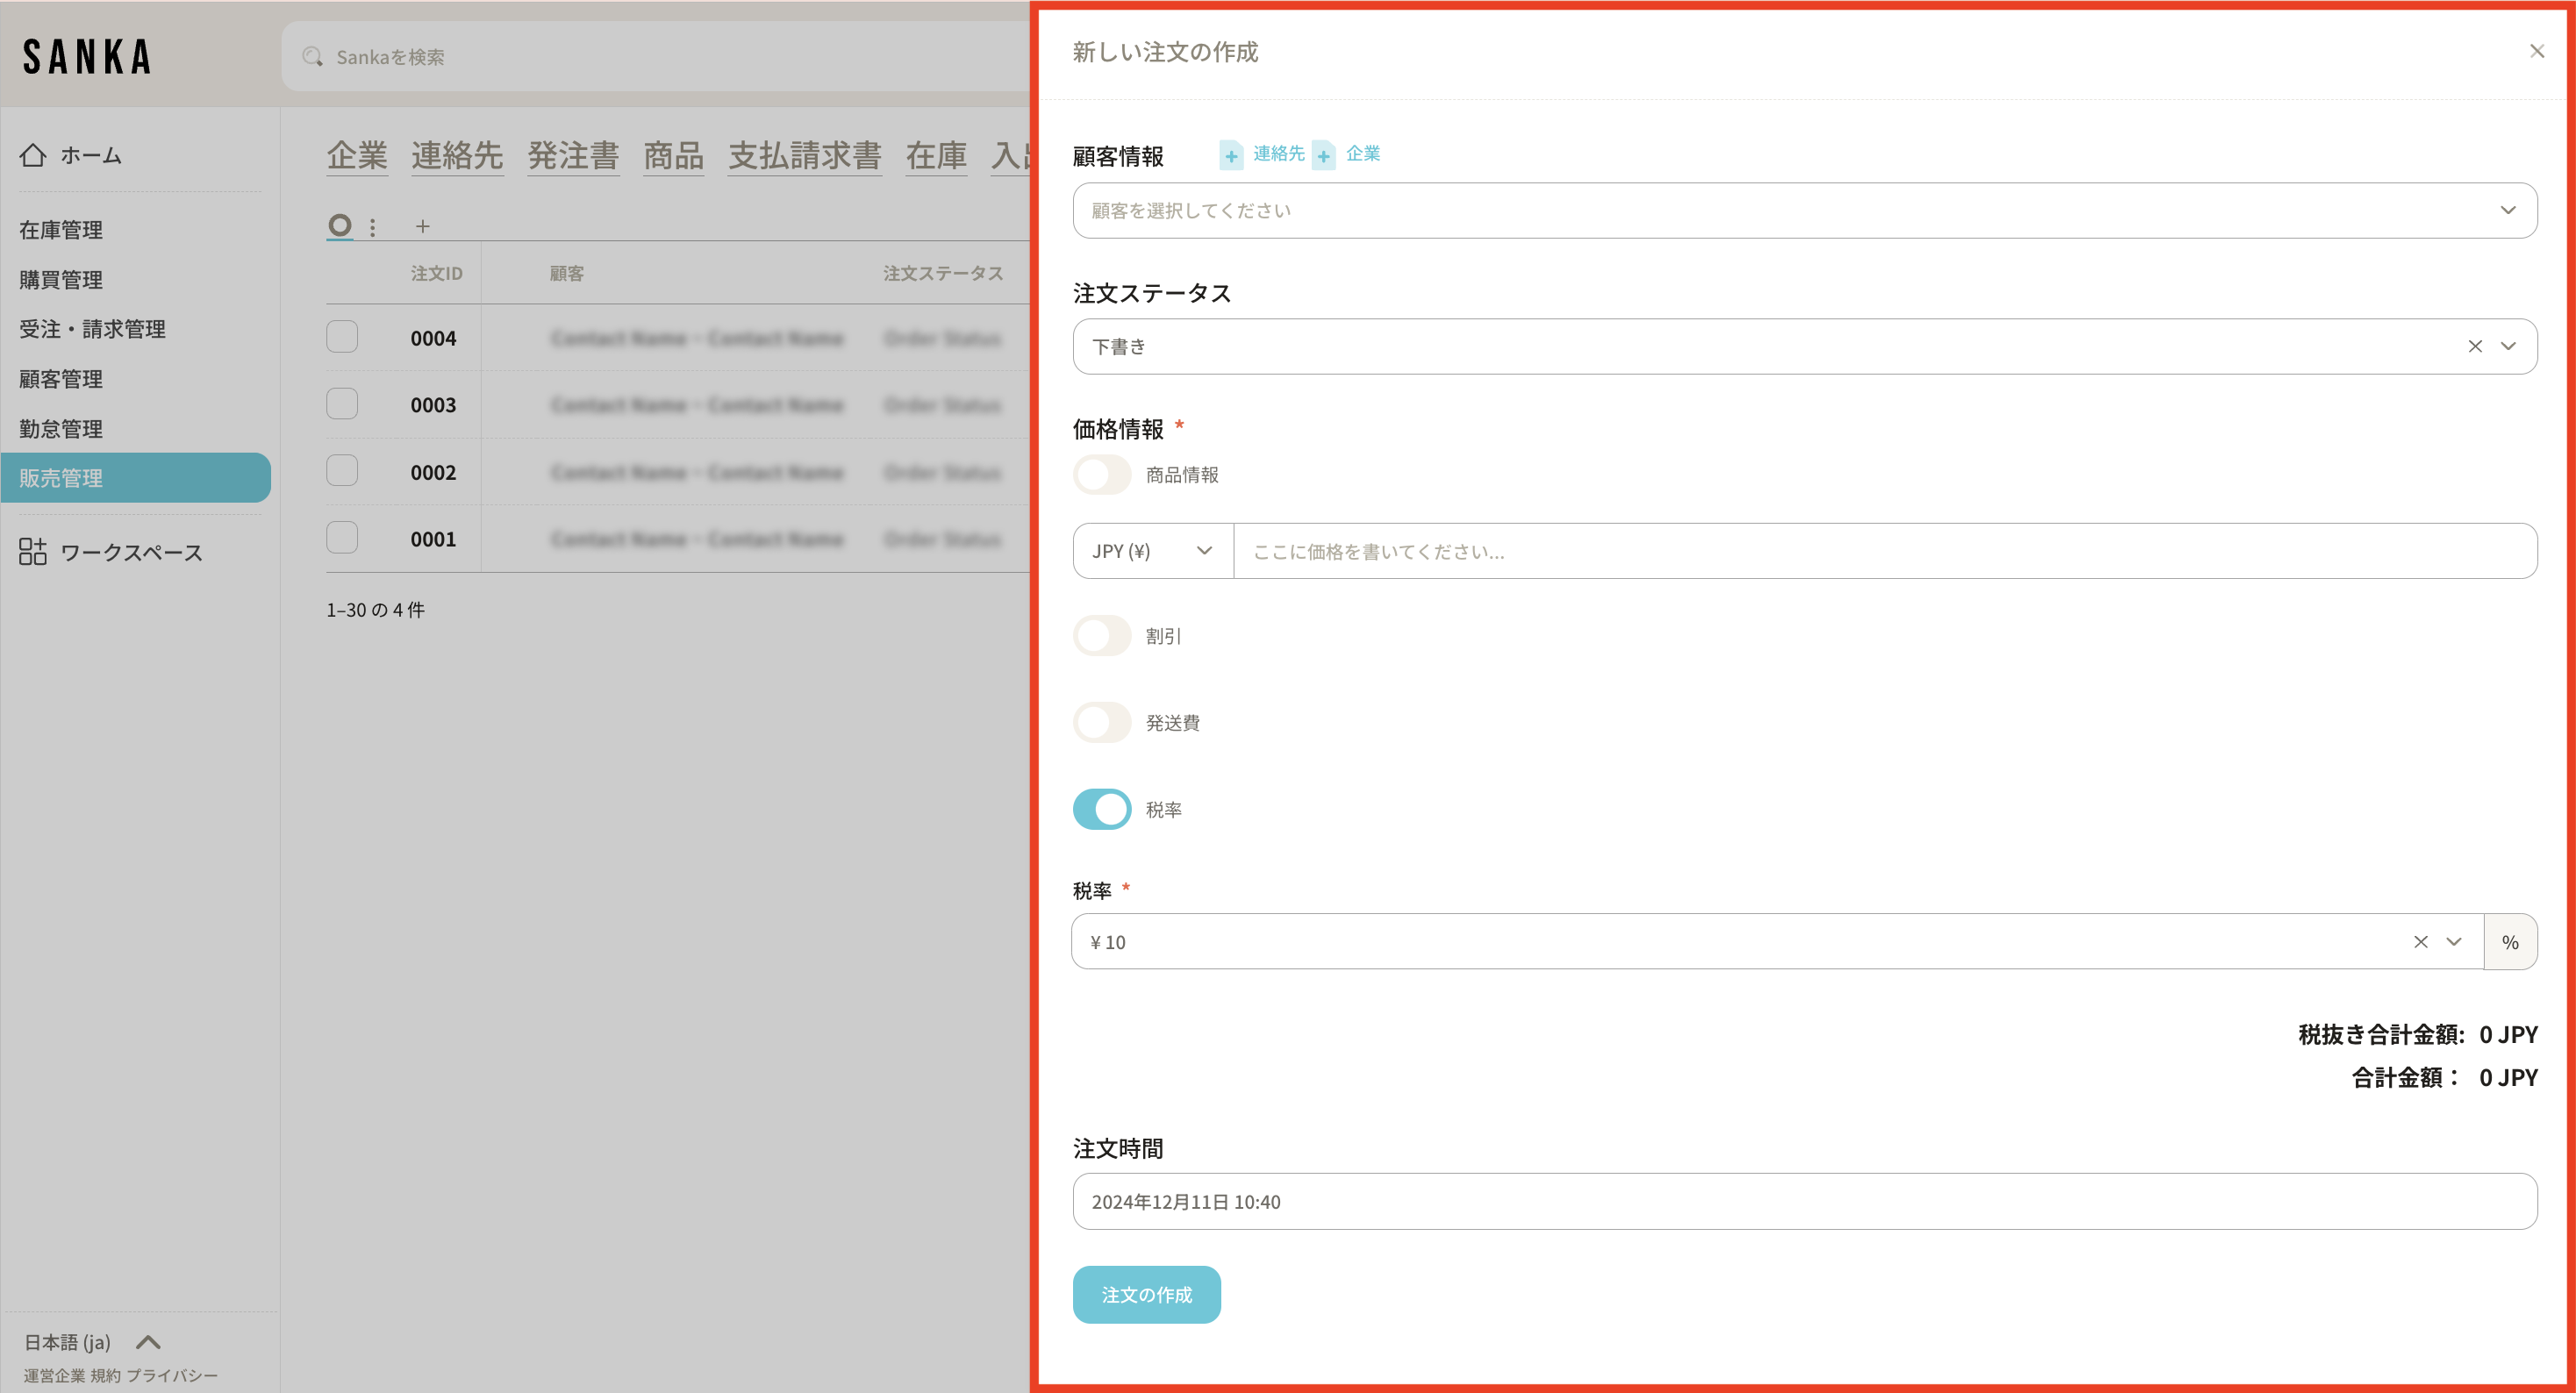
Task: Open Workspace via grid icon
Action: click(x=33, y=551)
